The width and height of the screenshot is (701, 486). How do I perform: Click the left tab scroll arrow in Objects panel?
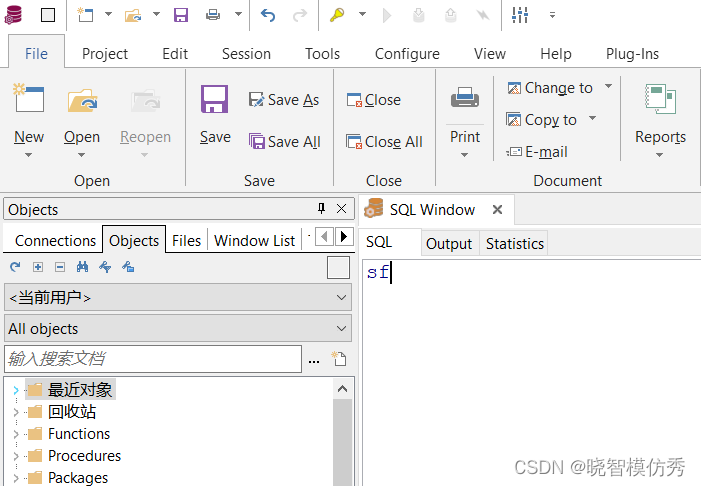click(324, 236)
